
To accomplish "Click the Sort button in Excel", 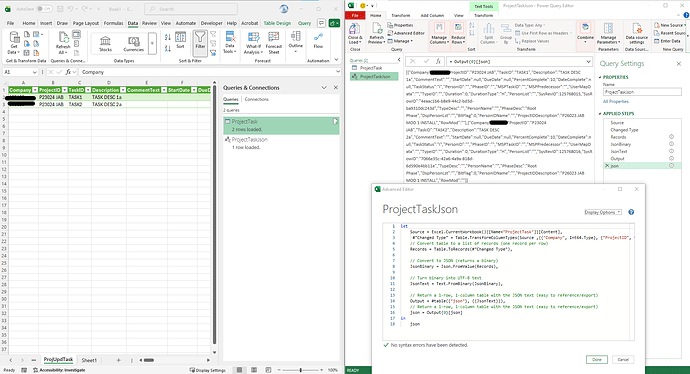I will tap(180, 40).
